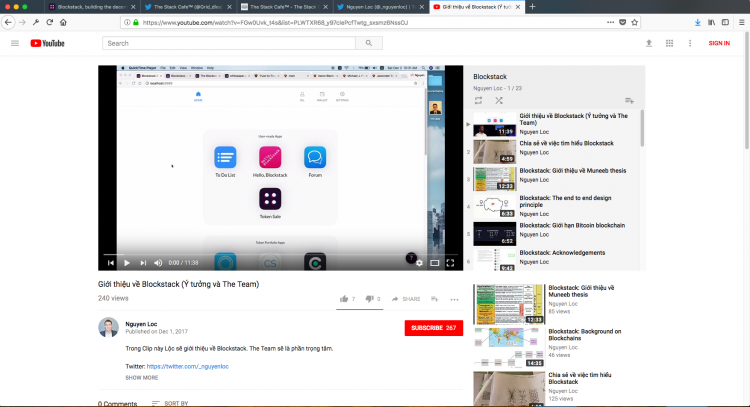The image size is (750, 407).
Task: Skip to next video in player
Action: pyautogui.click(x=143, y=263)
